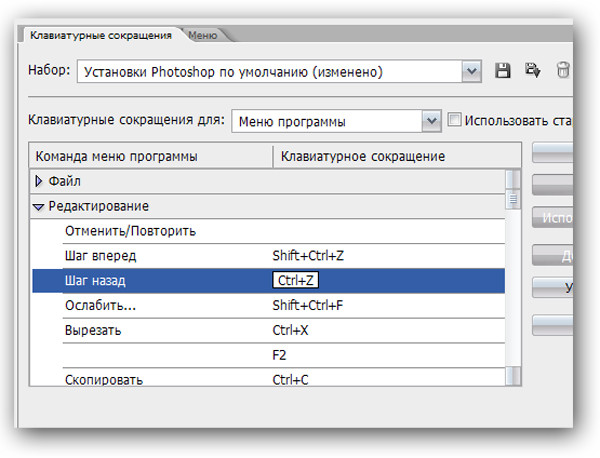Click the scrollbar thumb in command list
The image size is (600, 458).
(x=513, y=199)
